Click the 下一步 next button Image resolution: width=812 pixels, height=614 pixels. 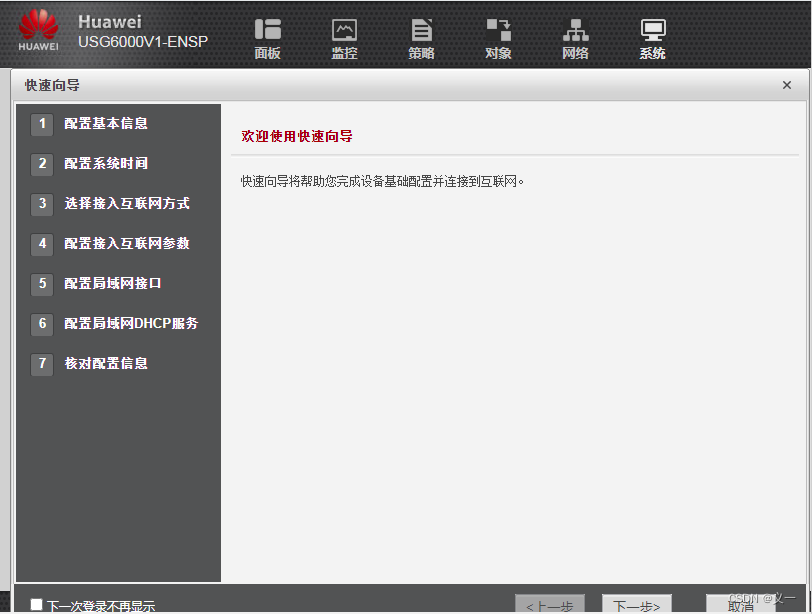[636, 604]
